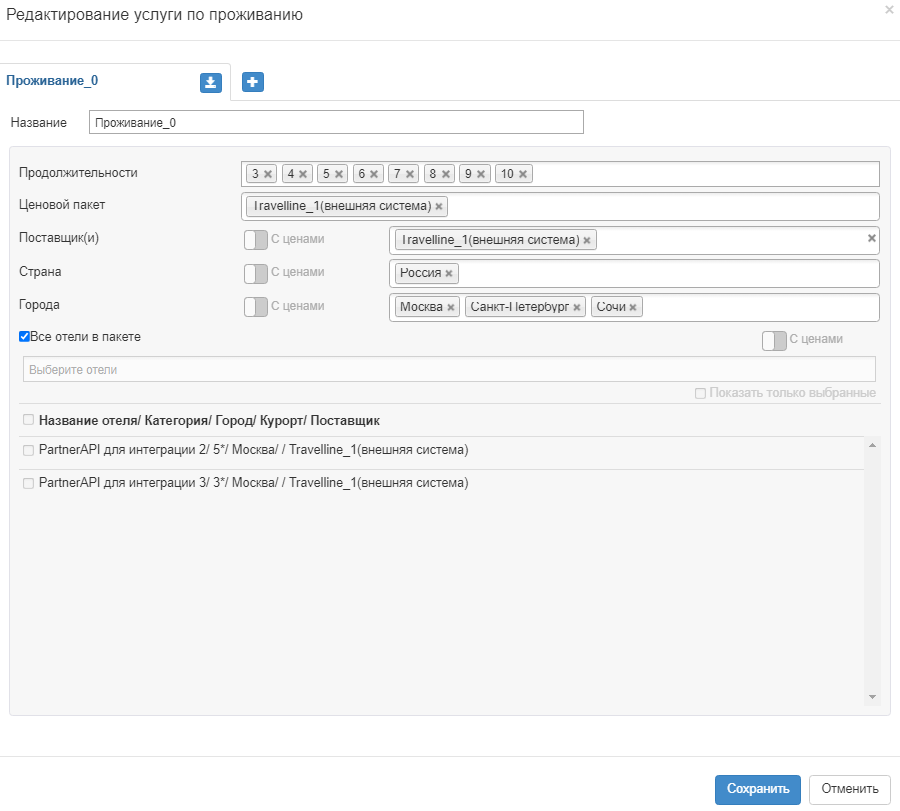Remove duration 3 tag via x icon
This screenshot has height=811, width=900.
[268, 174]
